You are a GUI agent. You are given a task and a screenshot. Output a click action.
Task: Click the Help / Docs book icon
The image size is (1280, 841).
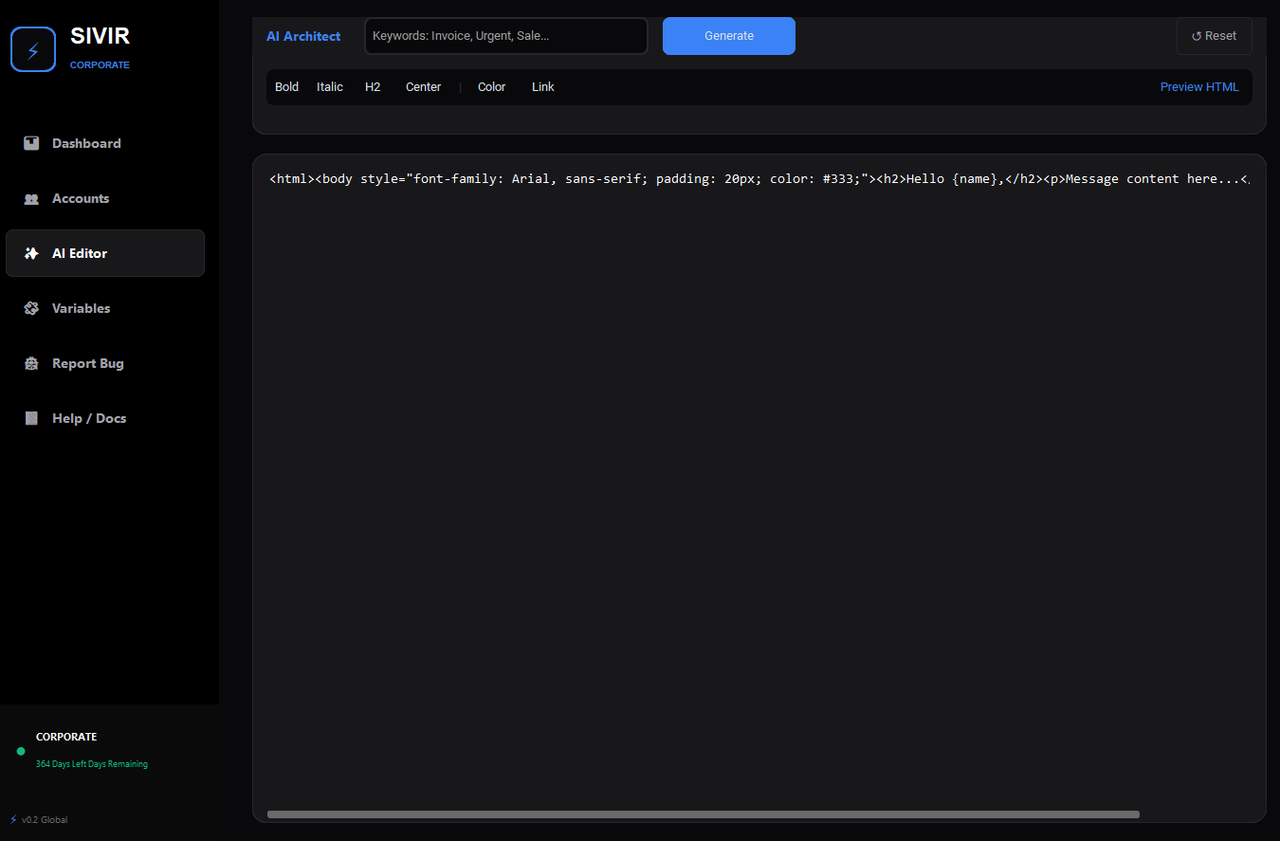(31, 418)
